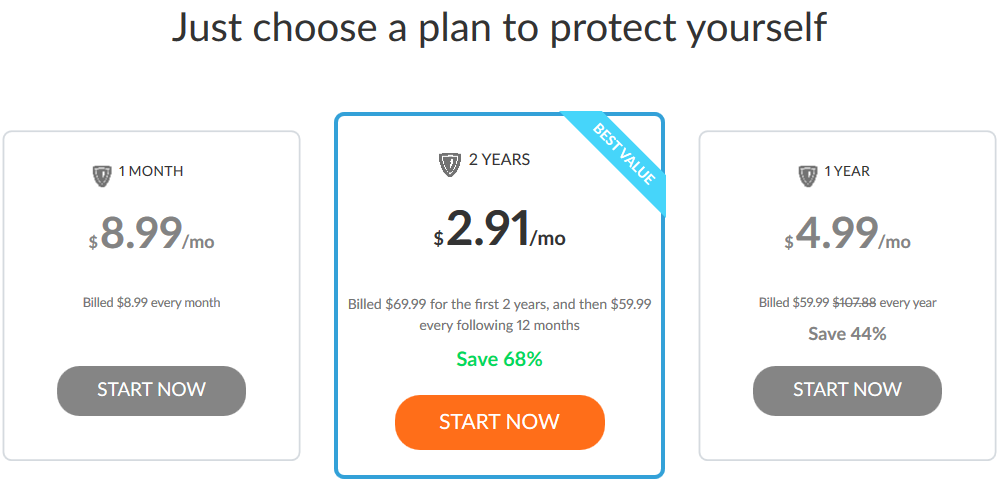Click the shield icon beside 2 YEARS
The width and height of the screenshot is (1003, 490).
450,164
